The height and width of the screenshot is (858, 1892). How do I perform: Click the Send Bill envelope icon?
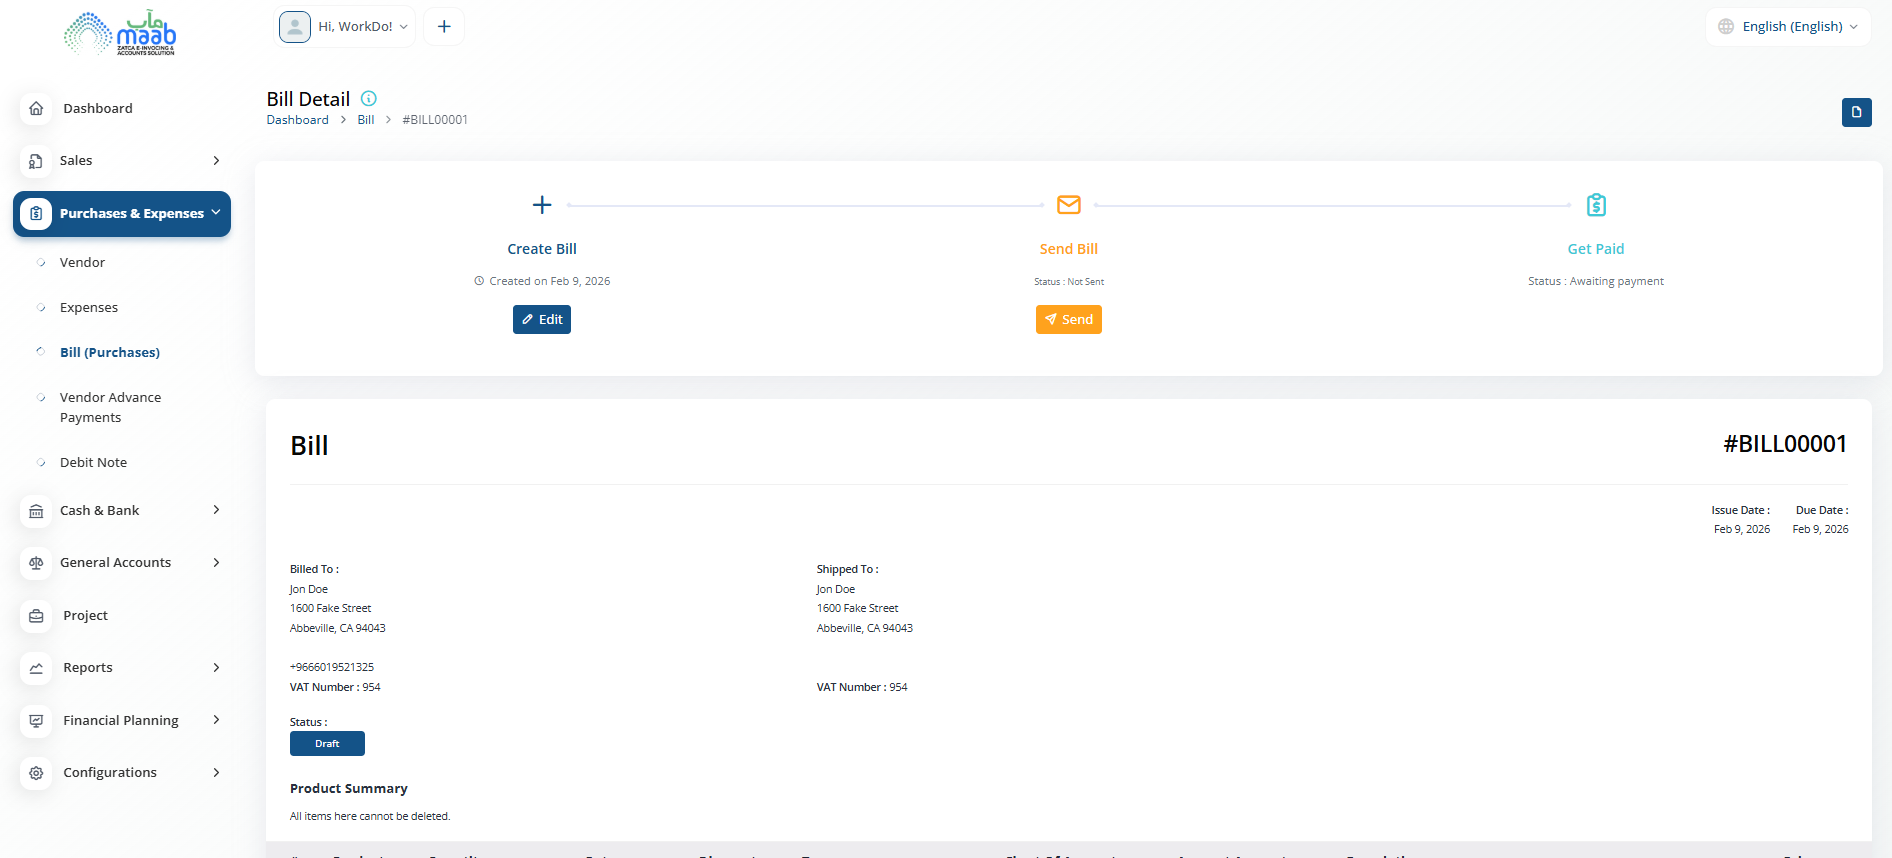point(1069,205)
